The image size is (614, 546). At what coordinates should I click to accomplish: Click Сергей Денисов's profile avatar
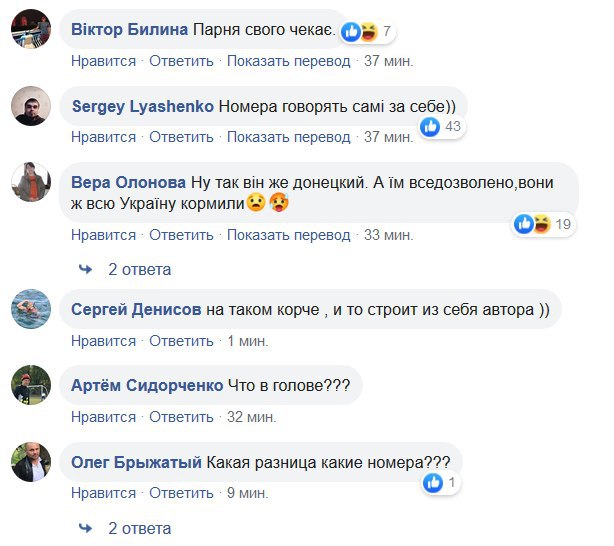pyautogui.click(x=32, y=308)
